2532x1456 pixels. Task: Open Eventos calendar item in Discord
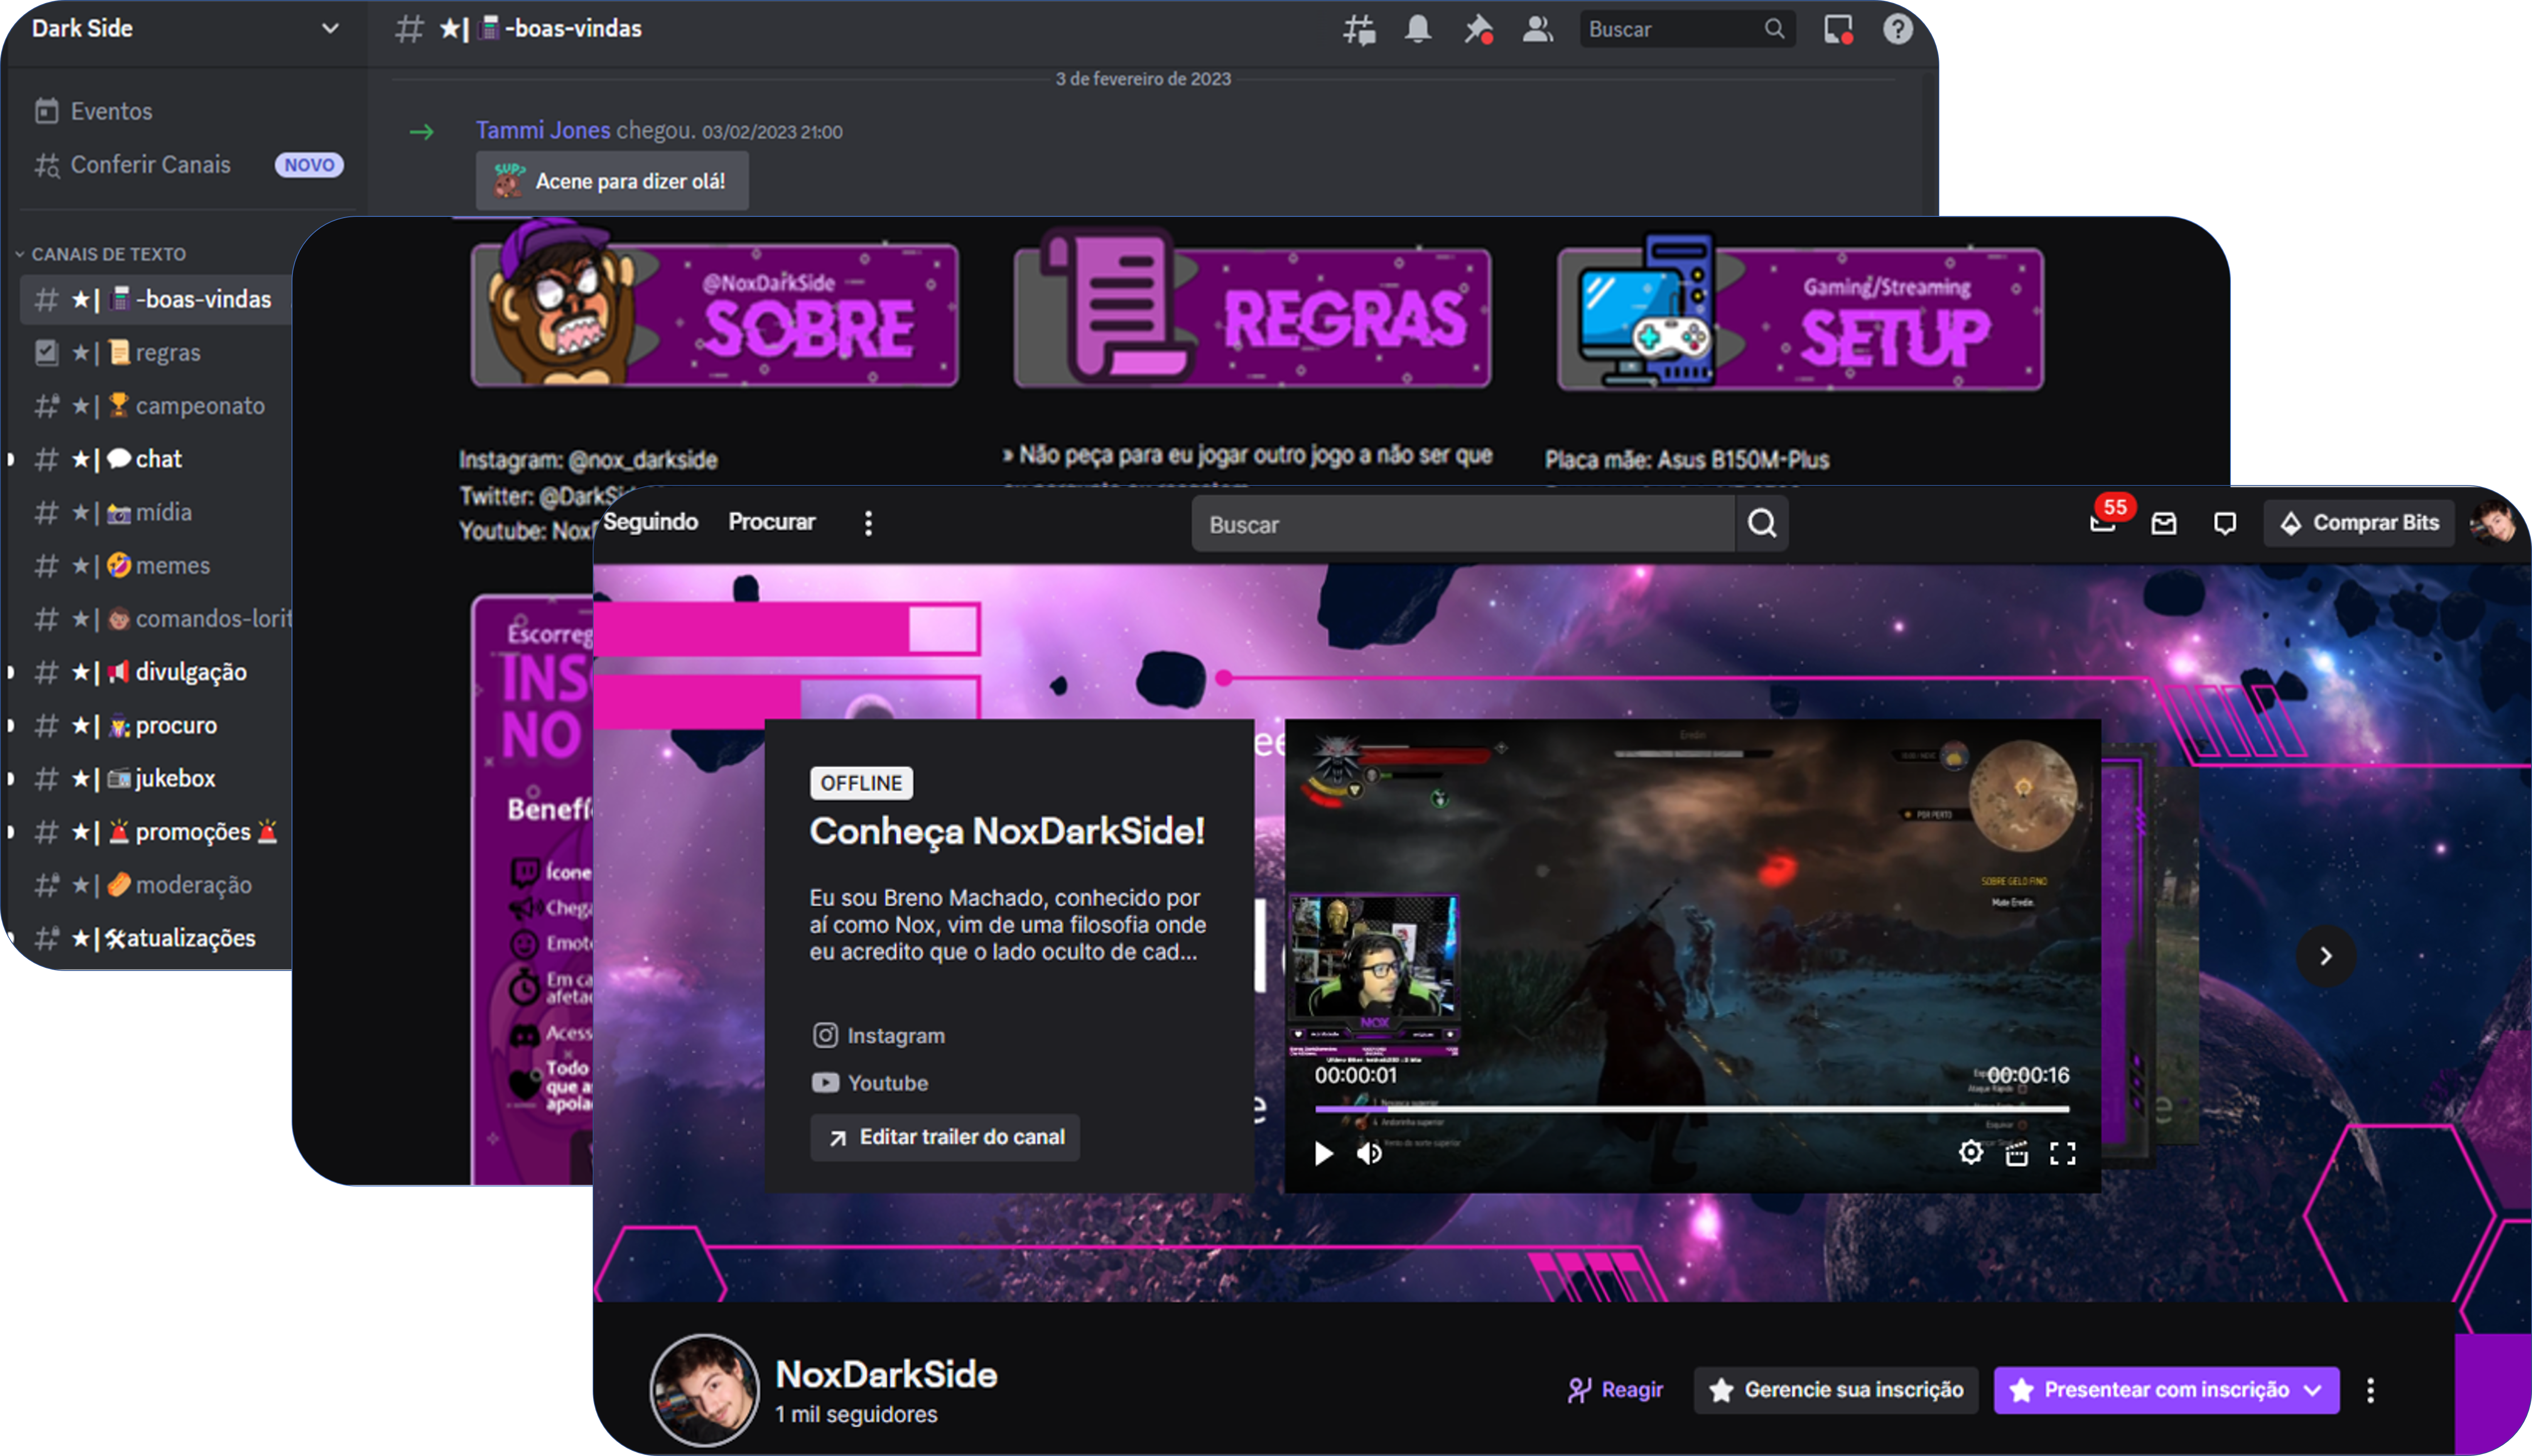(x=93, y=111)
